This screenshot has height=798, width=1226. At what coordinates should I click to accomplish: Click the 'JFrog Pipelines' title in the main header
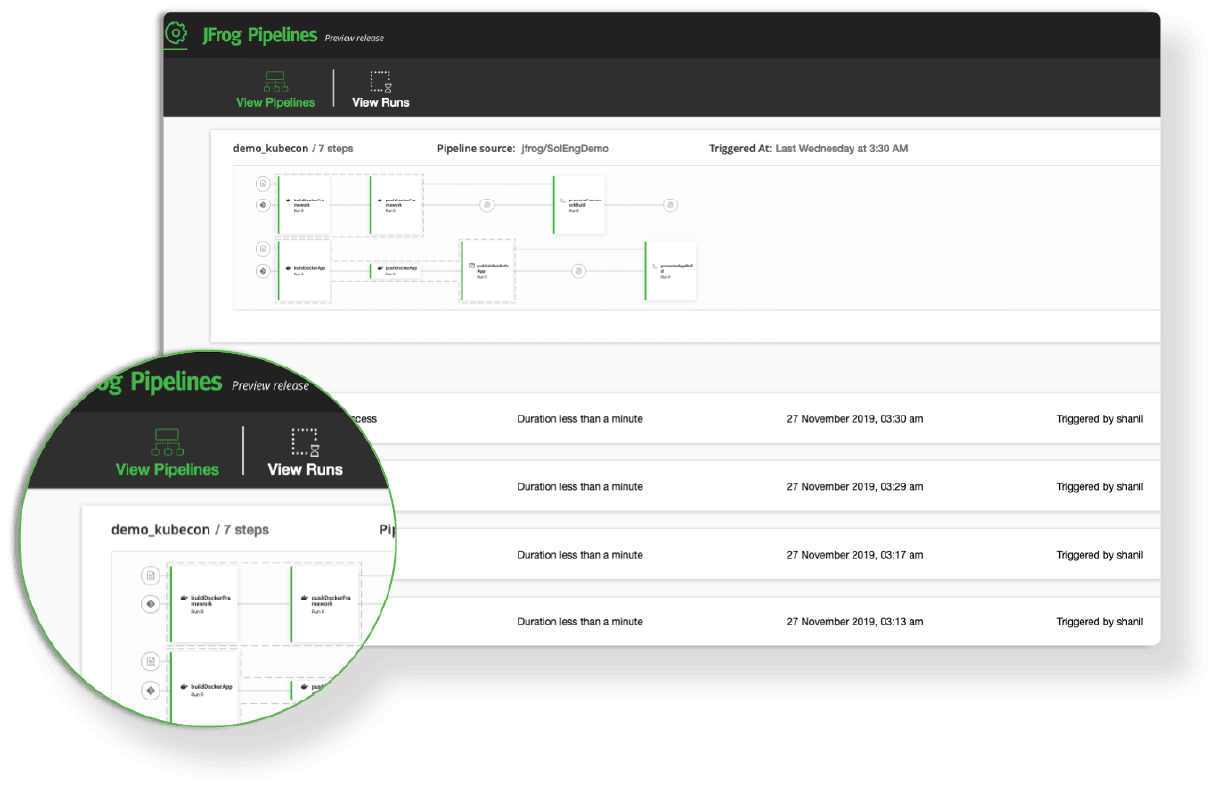click(x=260, y=35)
